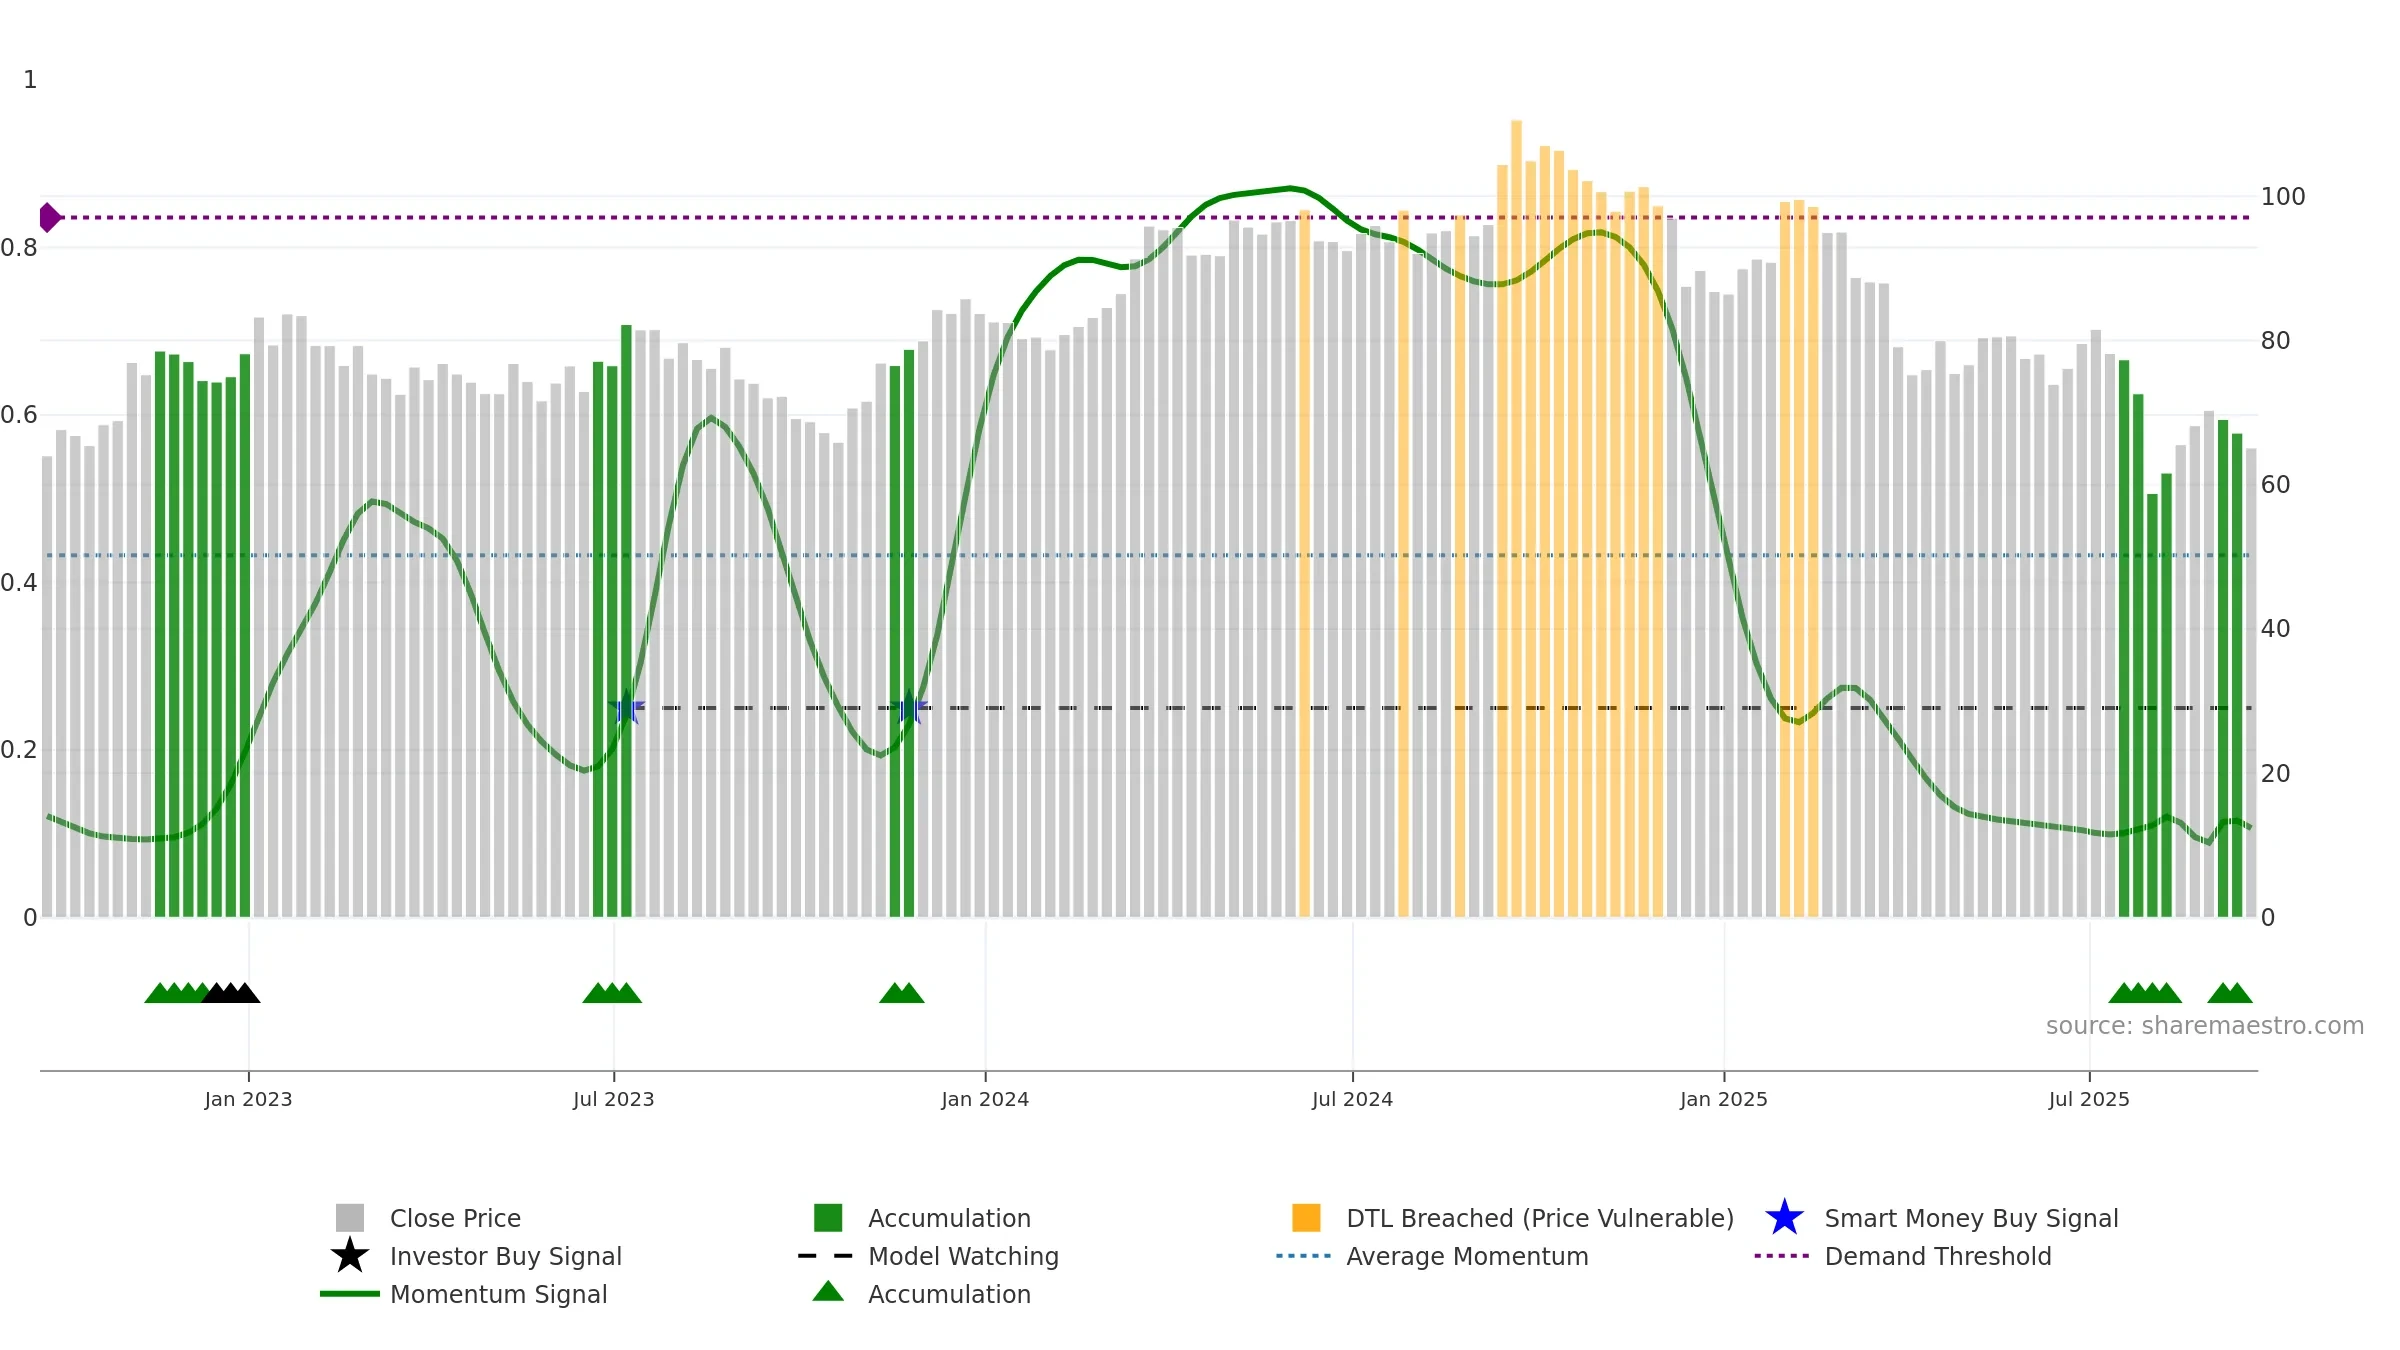Click the green Accumulation triangle legend icon
The height and width of the screenshot is (1350, 2400).
(828, 1292)
